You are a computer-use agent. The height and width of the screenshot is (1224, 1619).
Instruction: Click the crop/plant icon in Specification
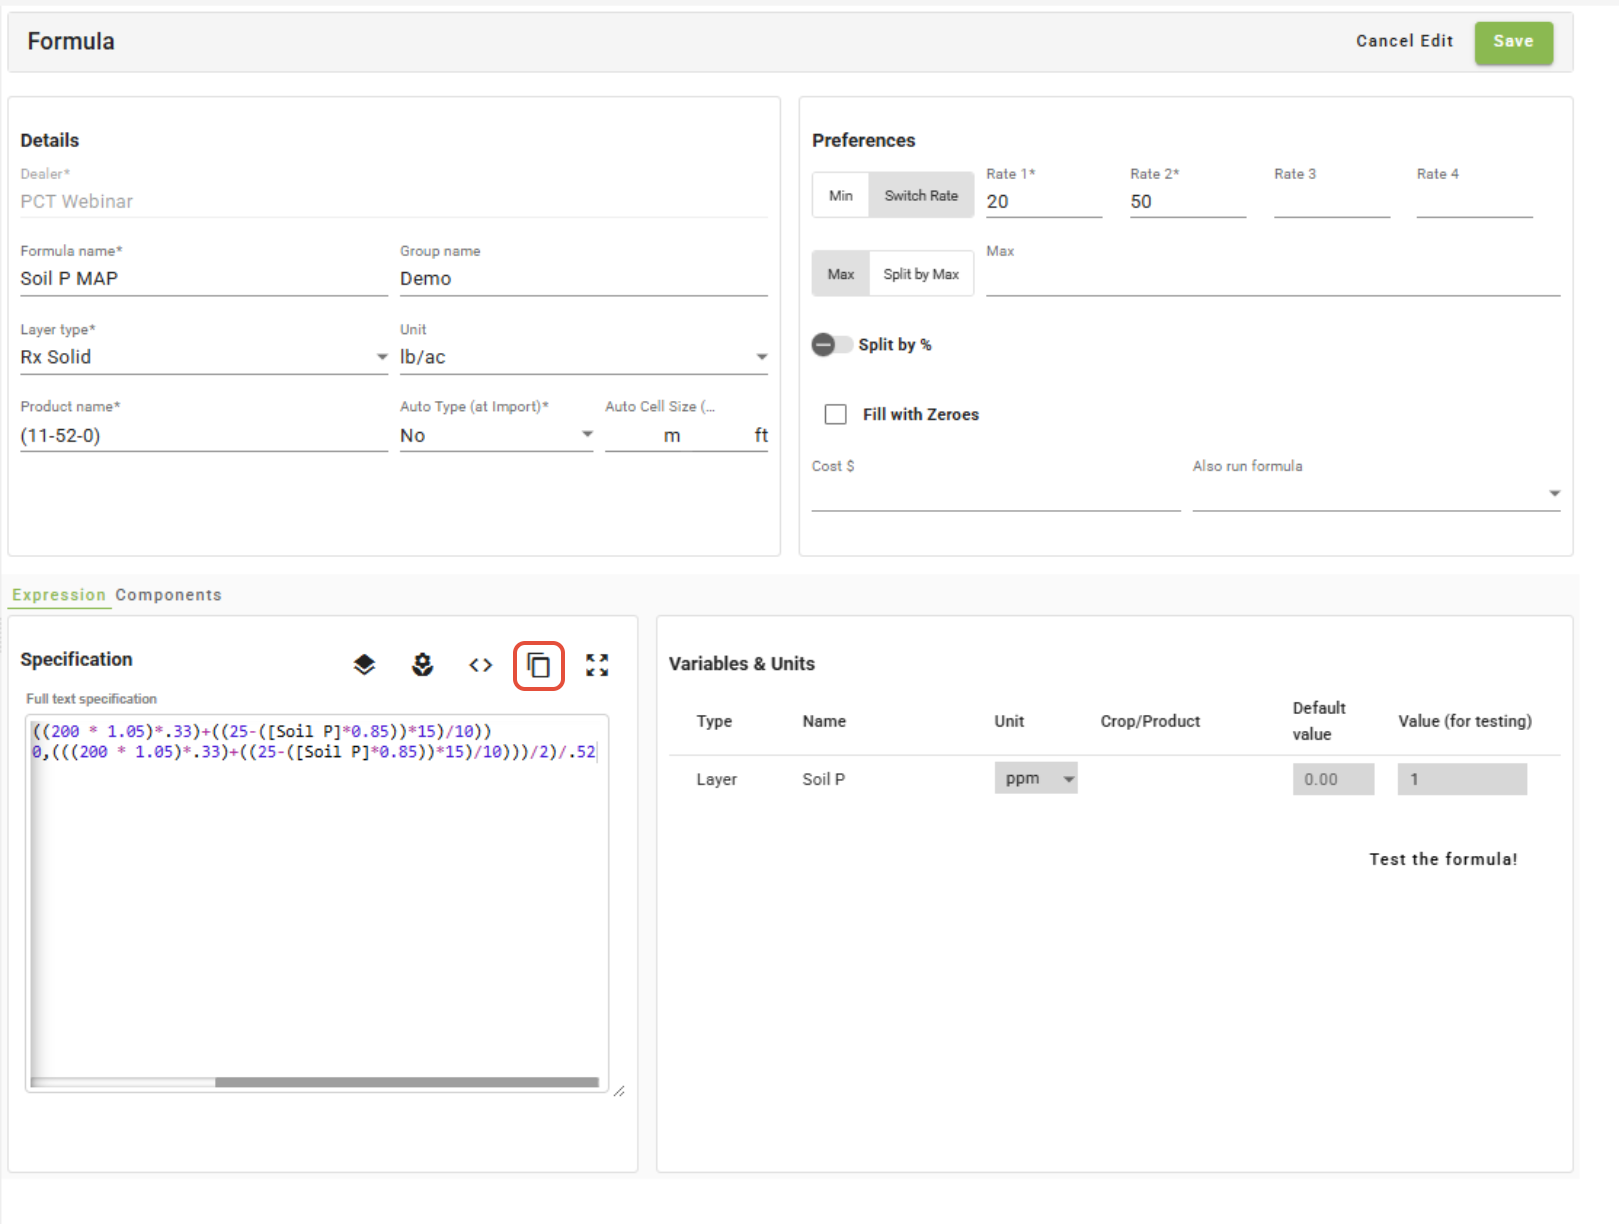422,665
